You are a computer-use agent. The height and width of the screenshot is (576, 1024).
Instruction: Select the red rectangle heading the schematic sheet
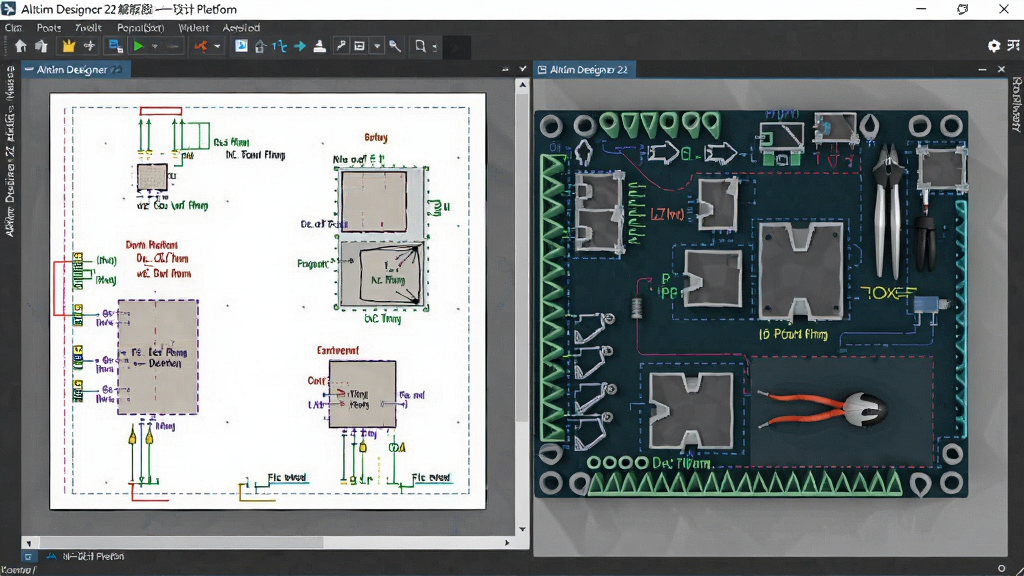161,111
